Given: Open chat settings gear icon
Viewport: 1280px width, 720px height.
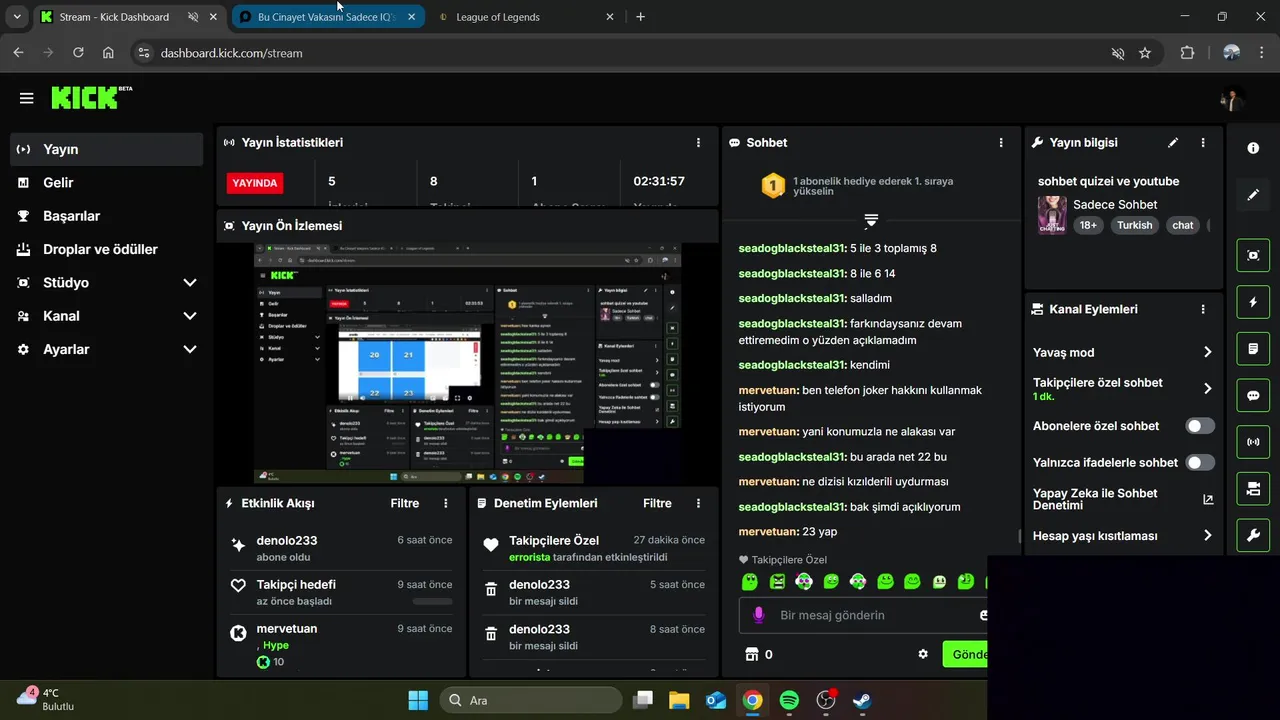Looking at the screenshot, I should point(923,654).
